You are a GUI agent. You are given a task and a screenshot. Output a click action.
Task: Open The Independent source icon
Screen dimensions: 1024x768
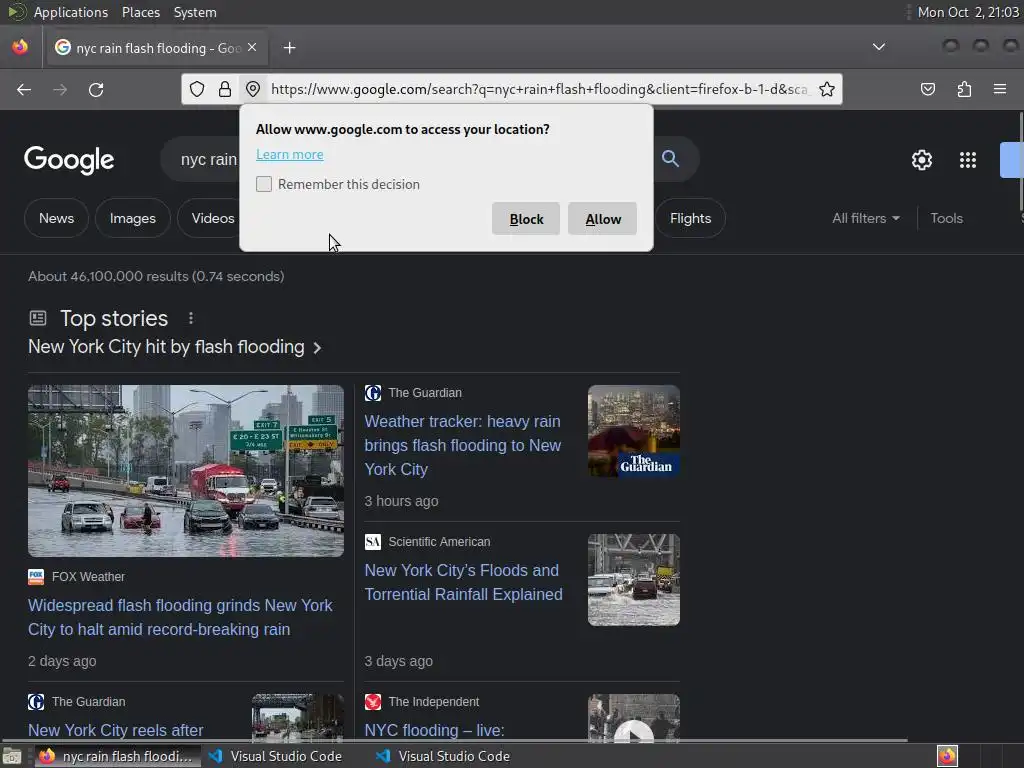click(x=373, y=702)
